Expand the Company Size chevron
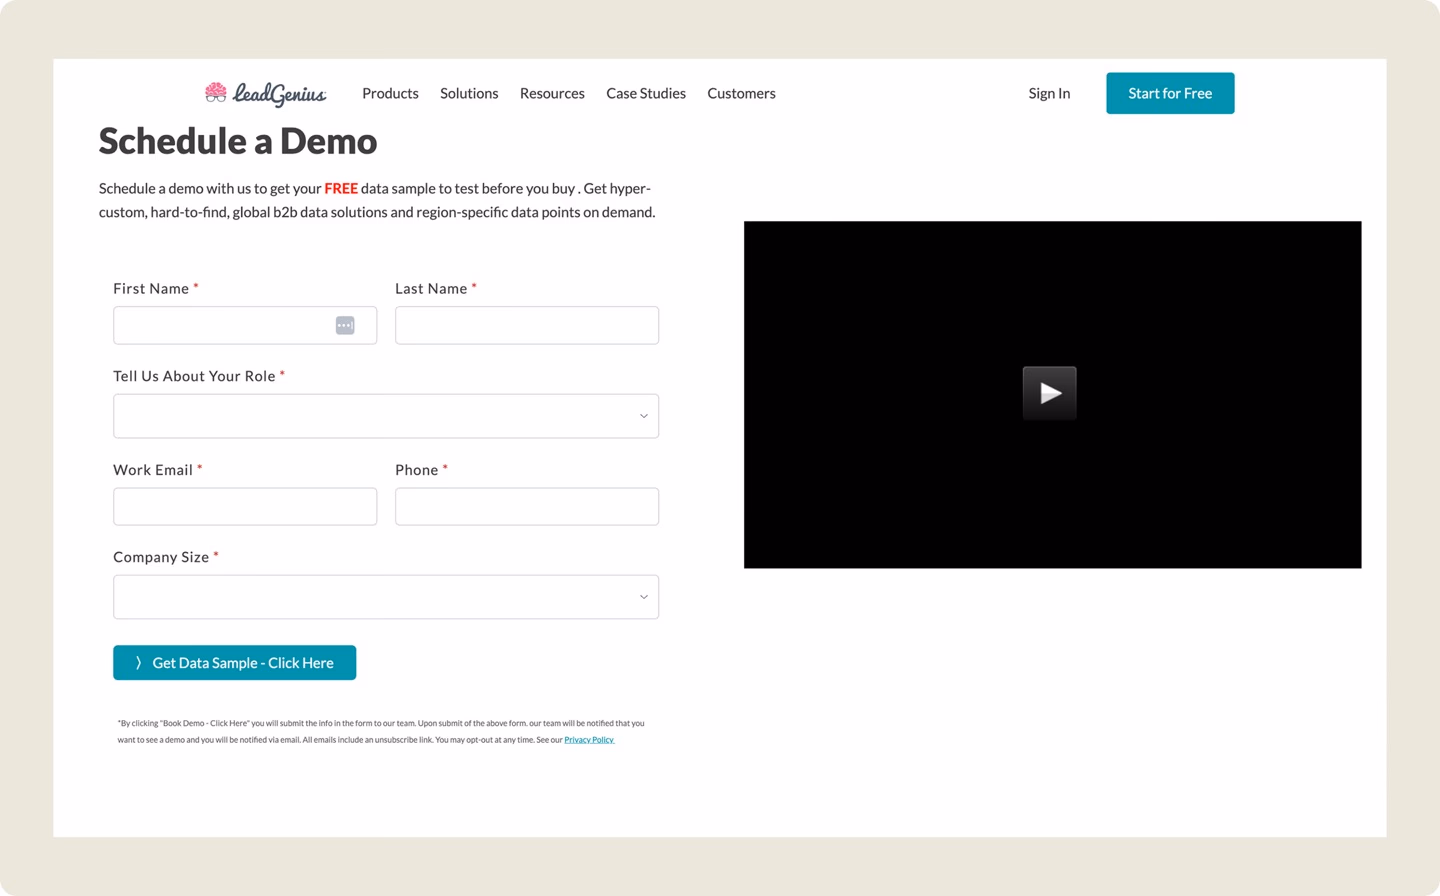1440x896 pixels. 643,596
